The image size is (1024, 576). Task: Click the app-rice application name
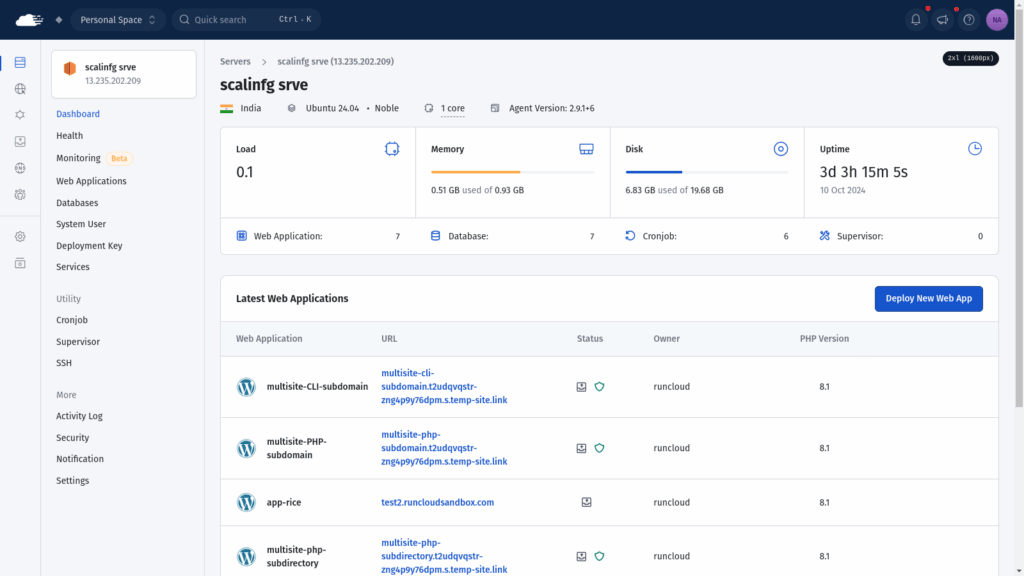tap(284, 502)
